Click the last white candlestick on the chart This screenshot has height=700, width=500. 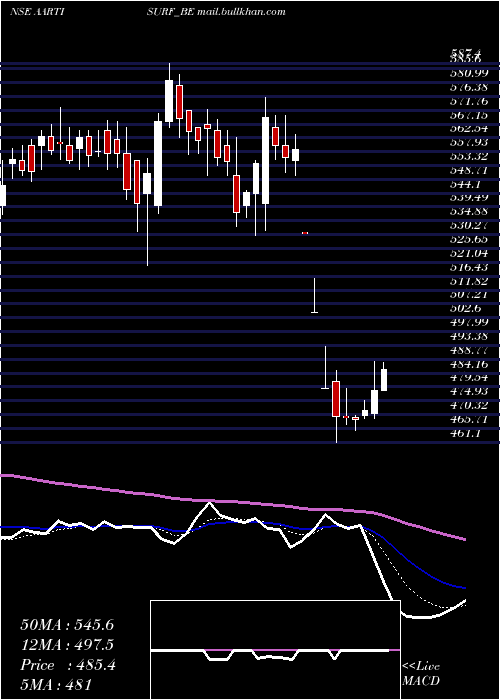coord(383,379)
